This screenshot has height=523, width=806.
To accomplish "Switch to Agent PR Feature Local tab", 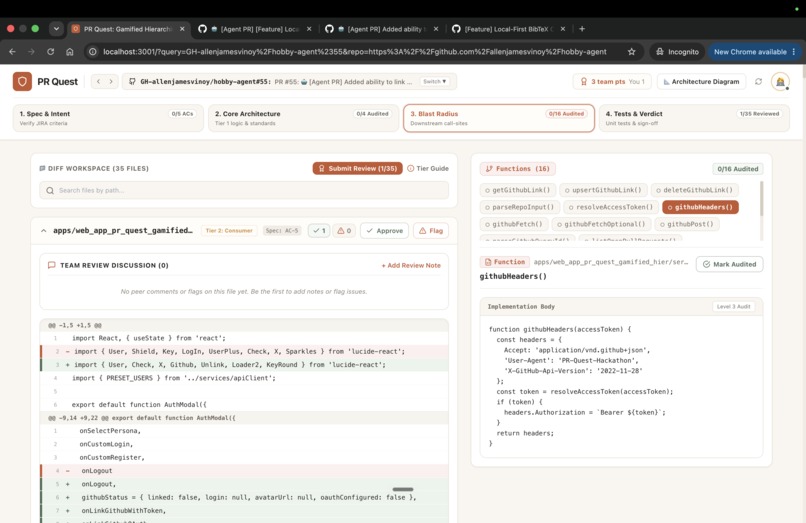I will tap(254, 29).
